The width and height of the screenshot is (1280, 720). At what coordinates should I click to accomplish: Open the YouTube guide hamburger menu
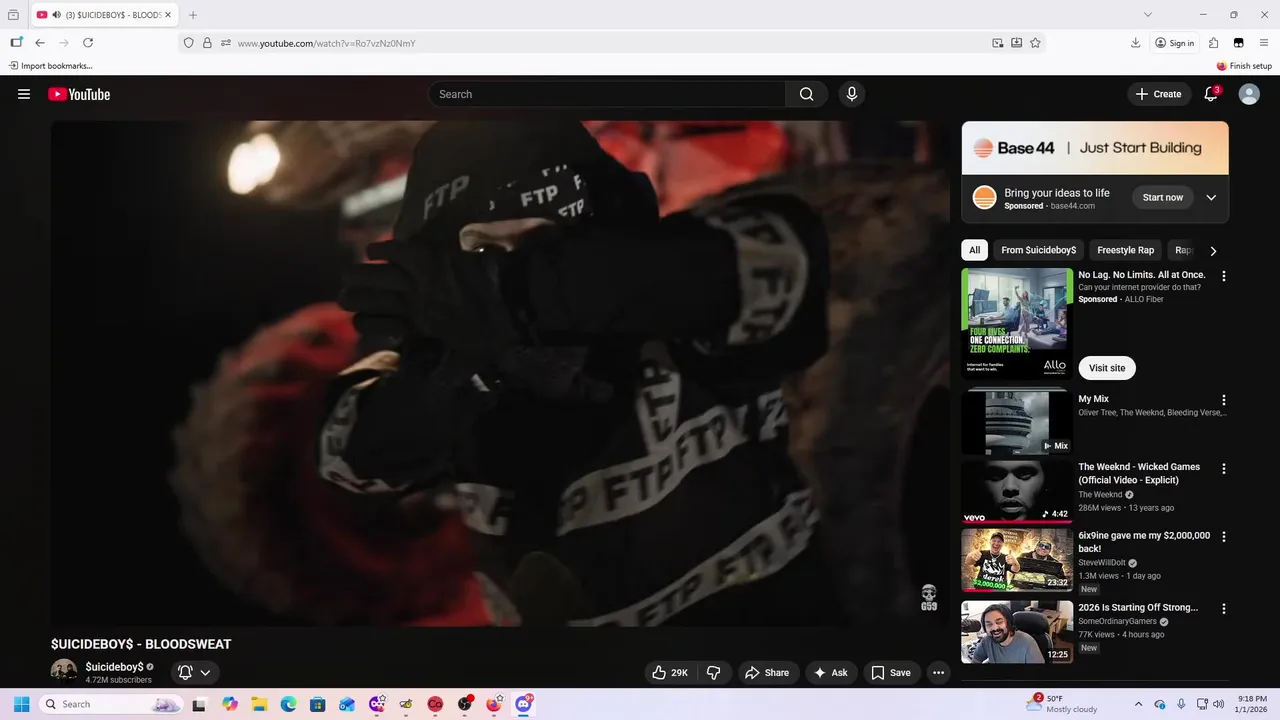coord(24,94)
